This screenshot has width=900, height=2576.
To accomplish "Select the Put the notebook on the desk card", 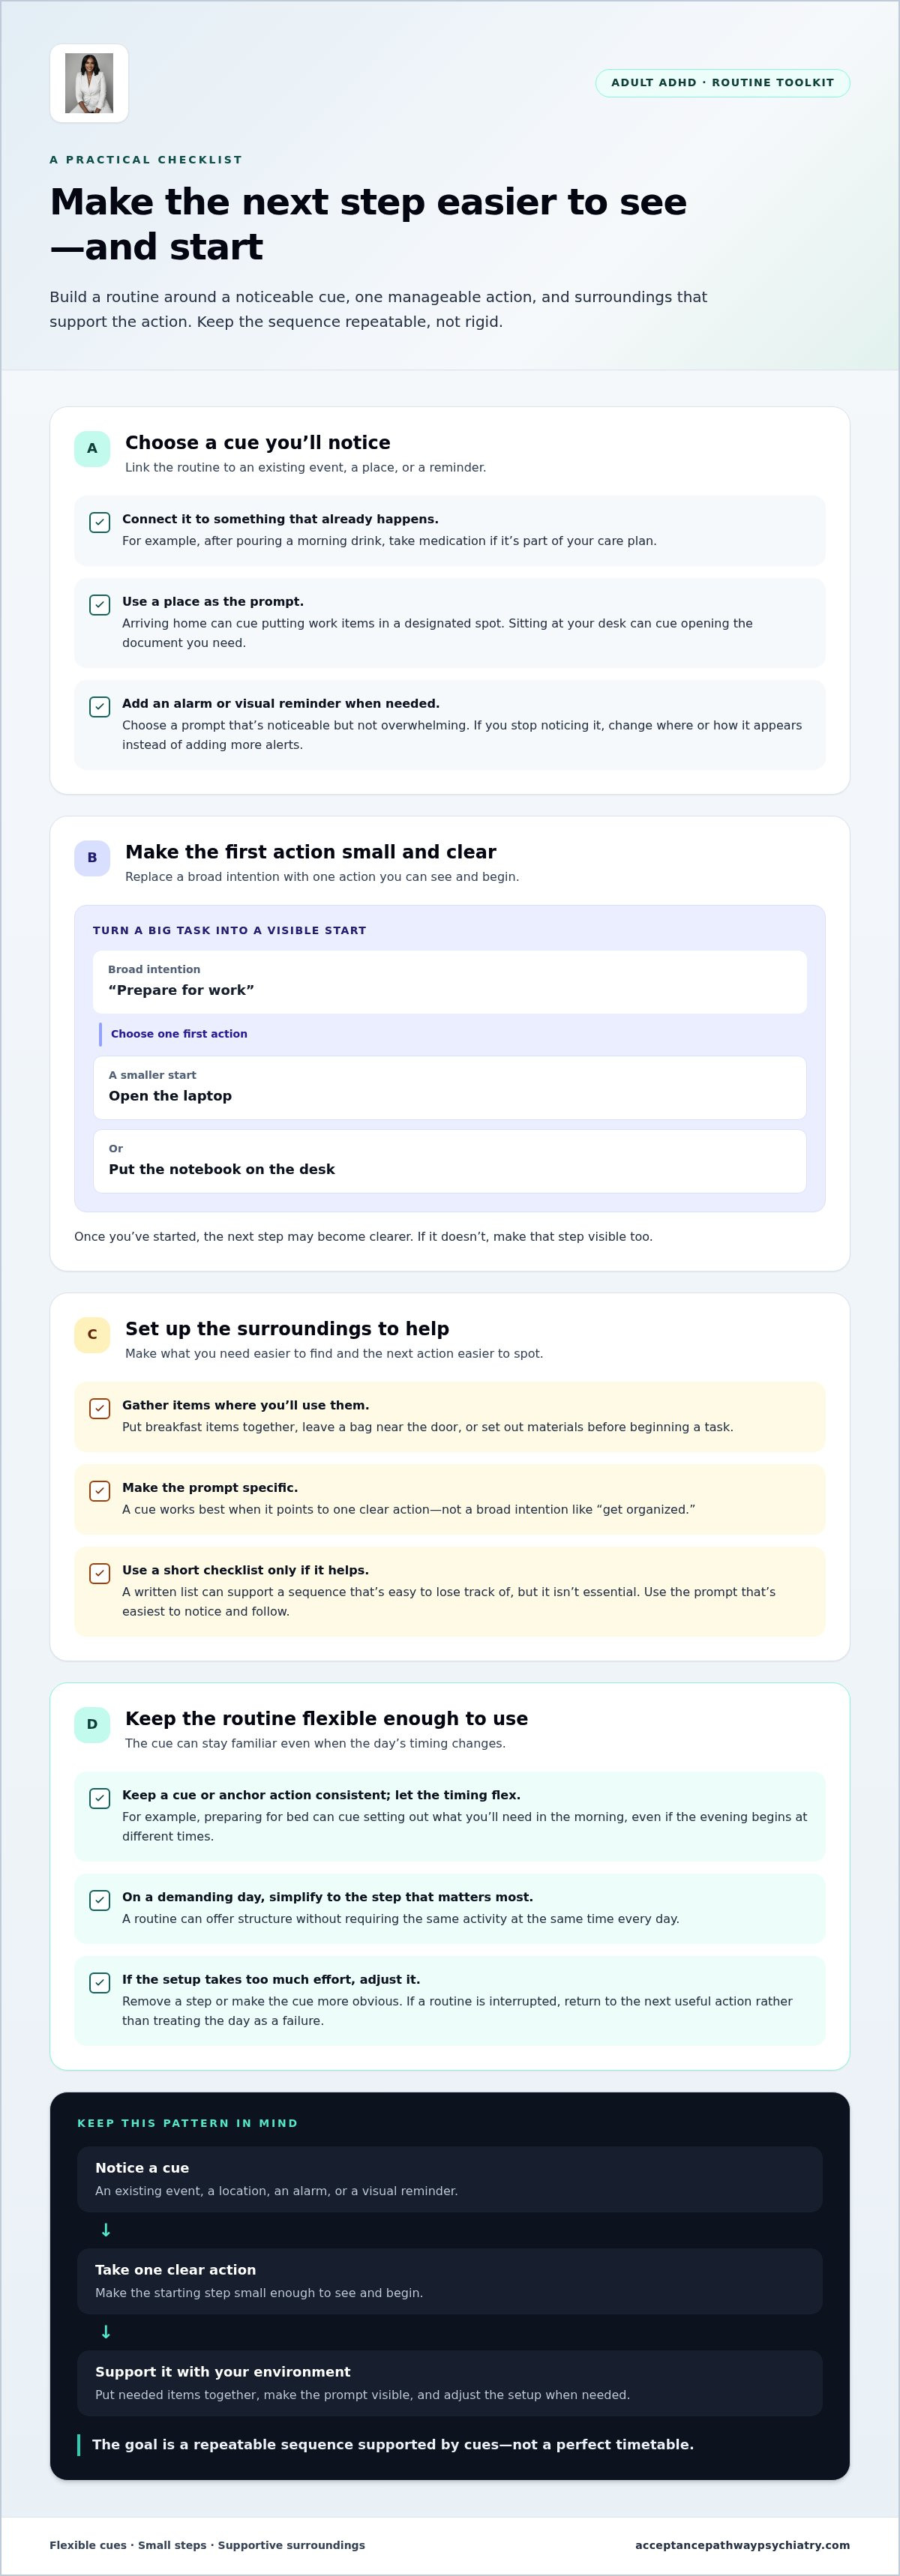I will coord(450,1161).
